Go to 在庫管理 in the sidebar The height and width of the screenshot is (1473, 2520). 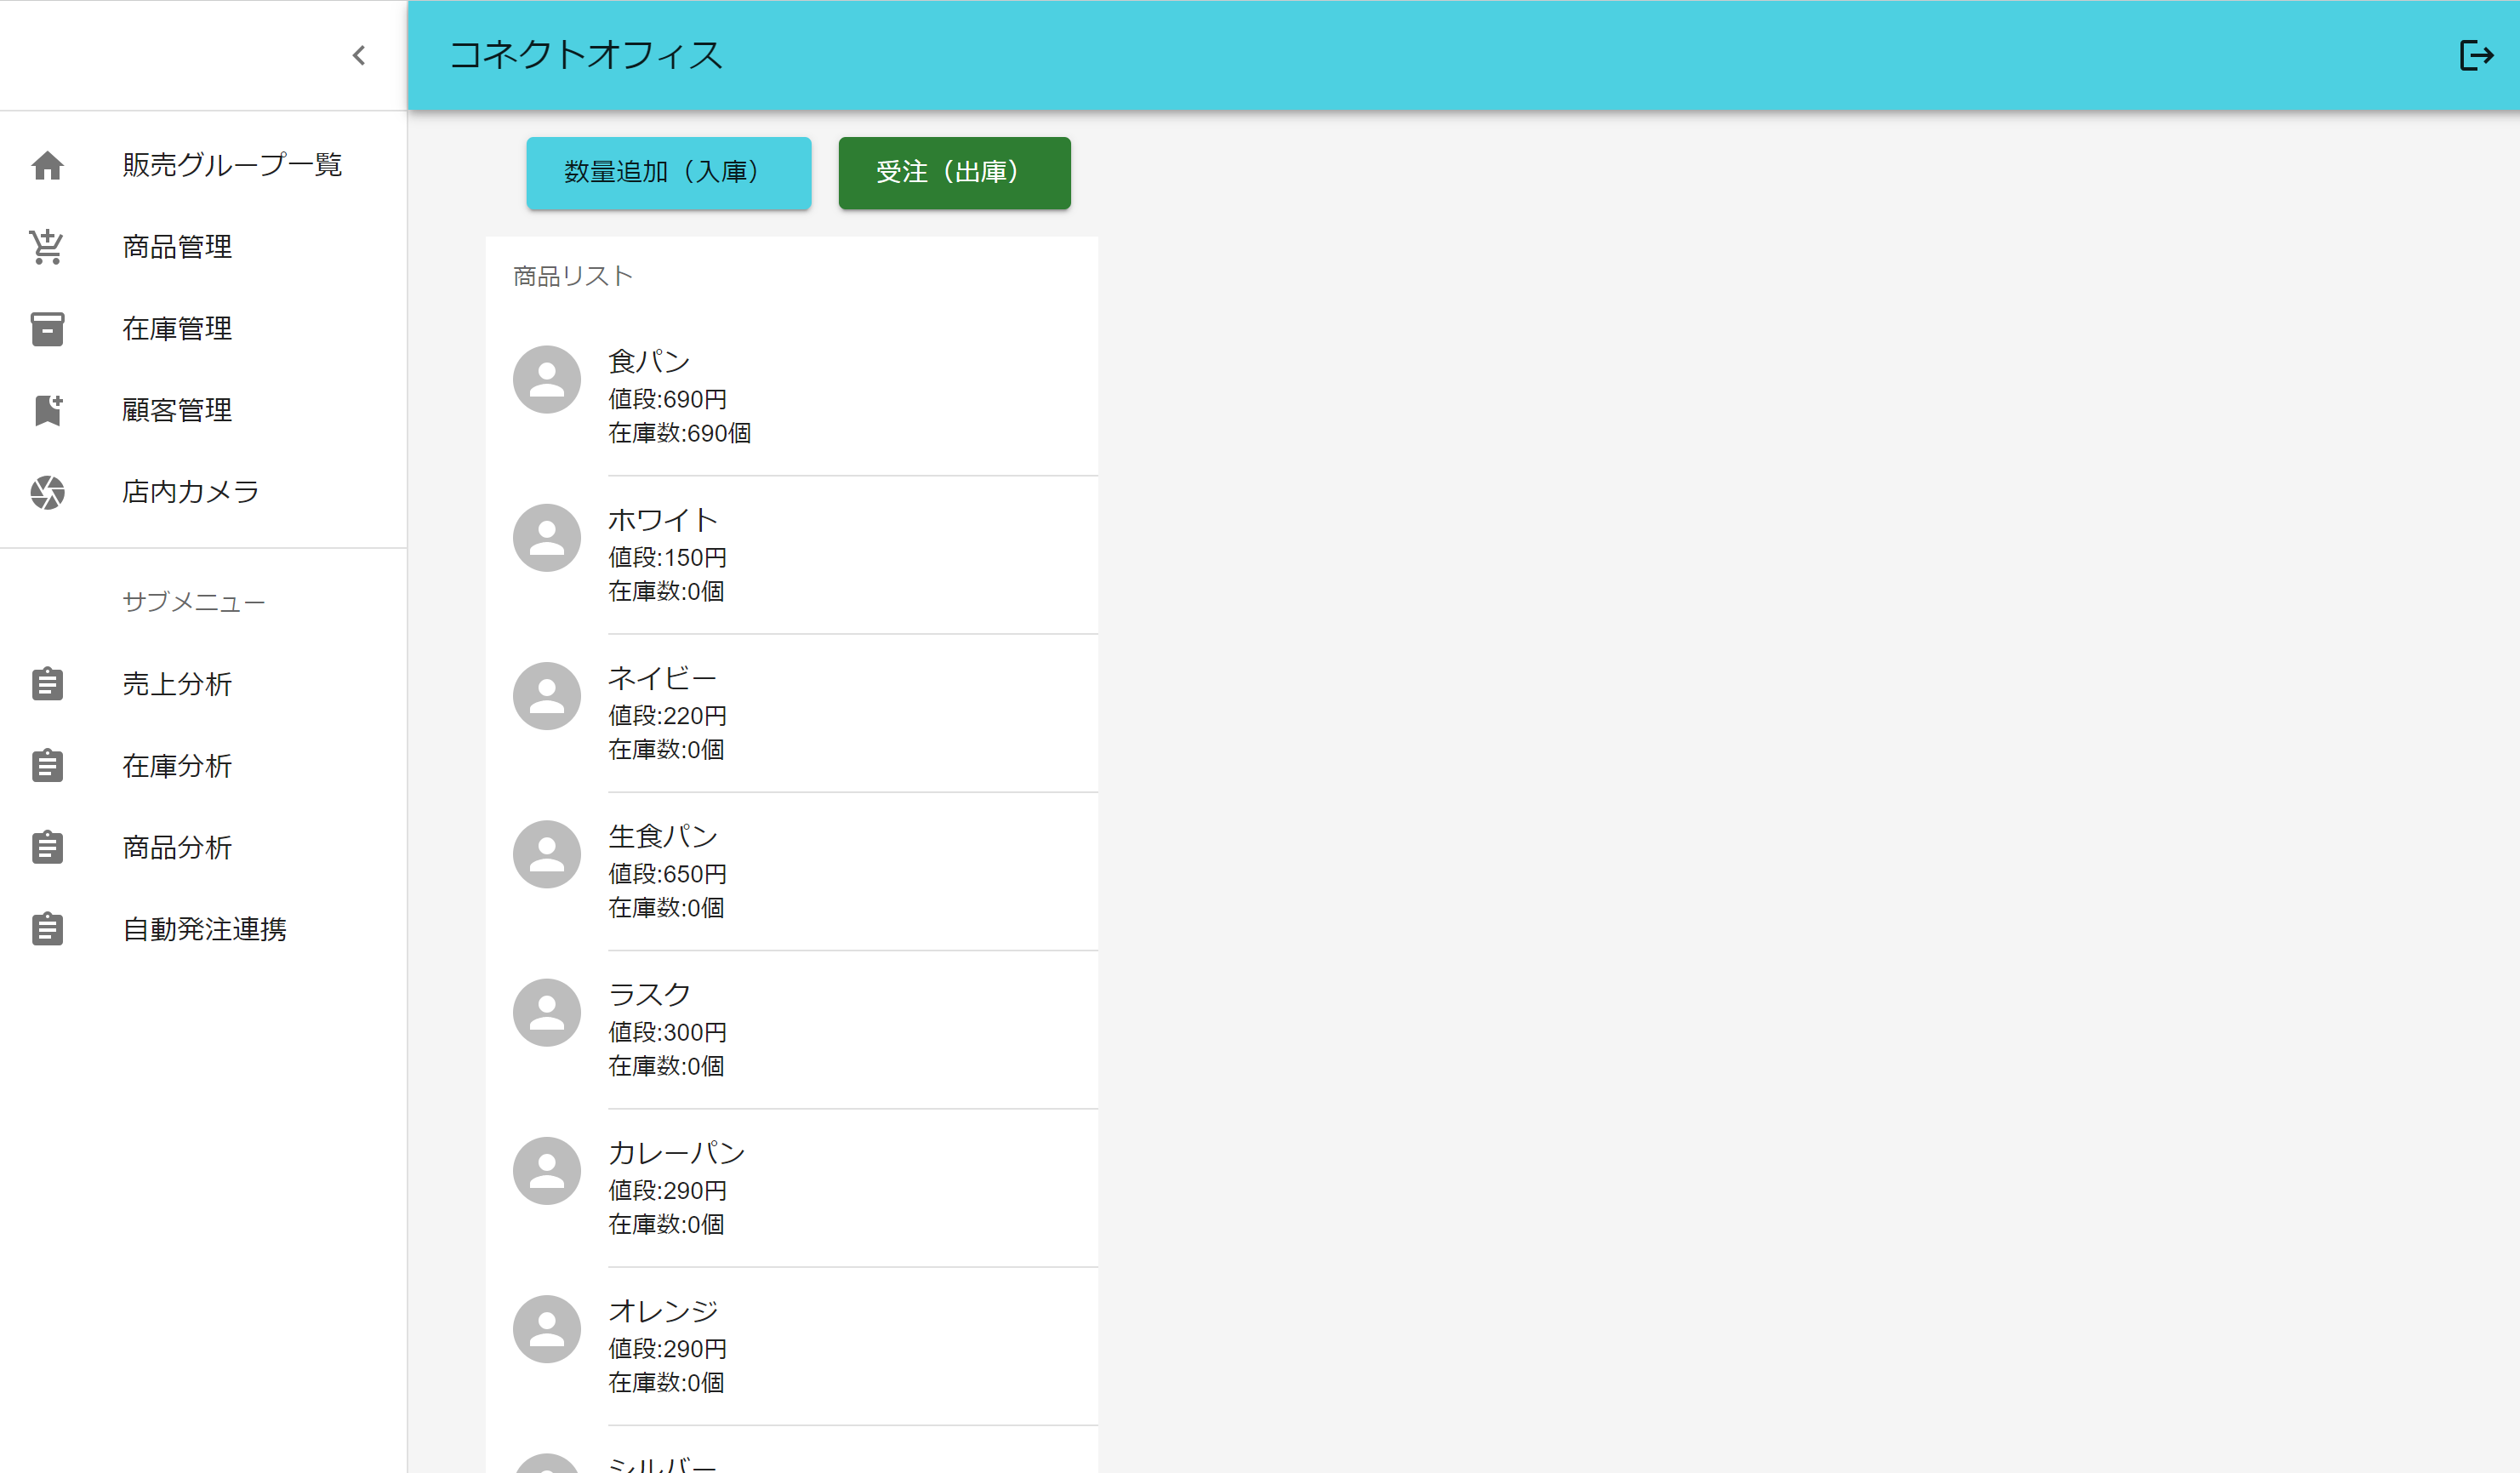[203, 329]
